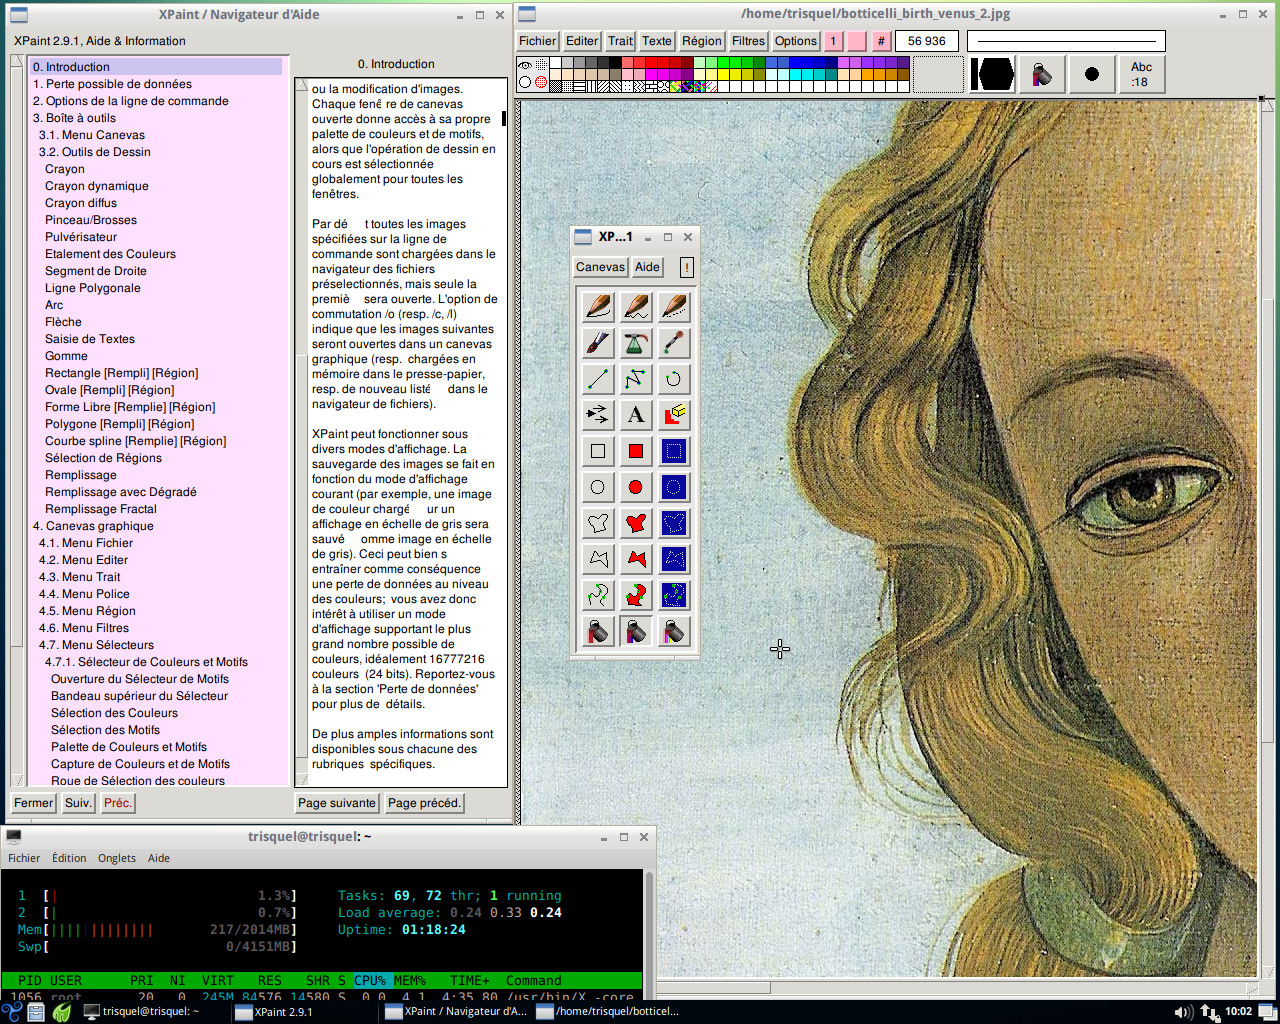Toggle the dotted grid icon beside the eye
This screenshot has width=1280, height=1024.
click(x=541, y=65)
